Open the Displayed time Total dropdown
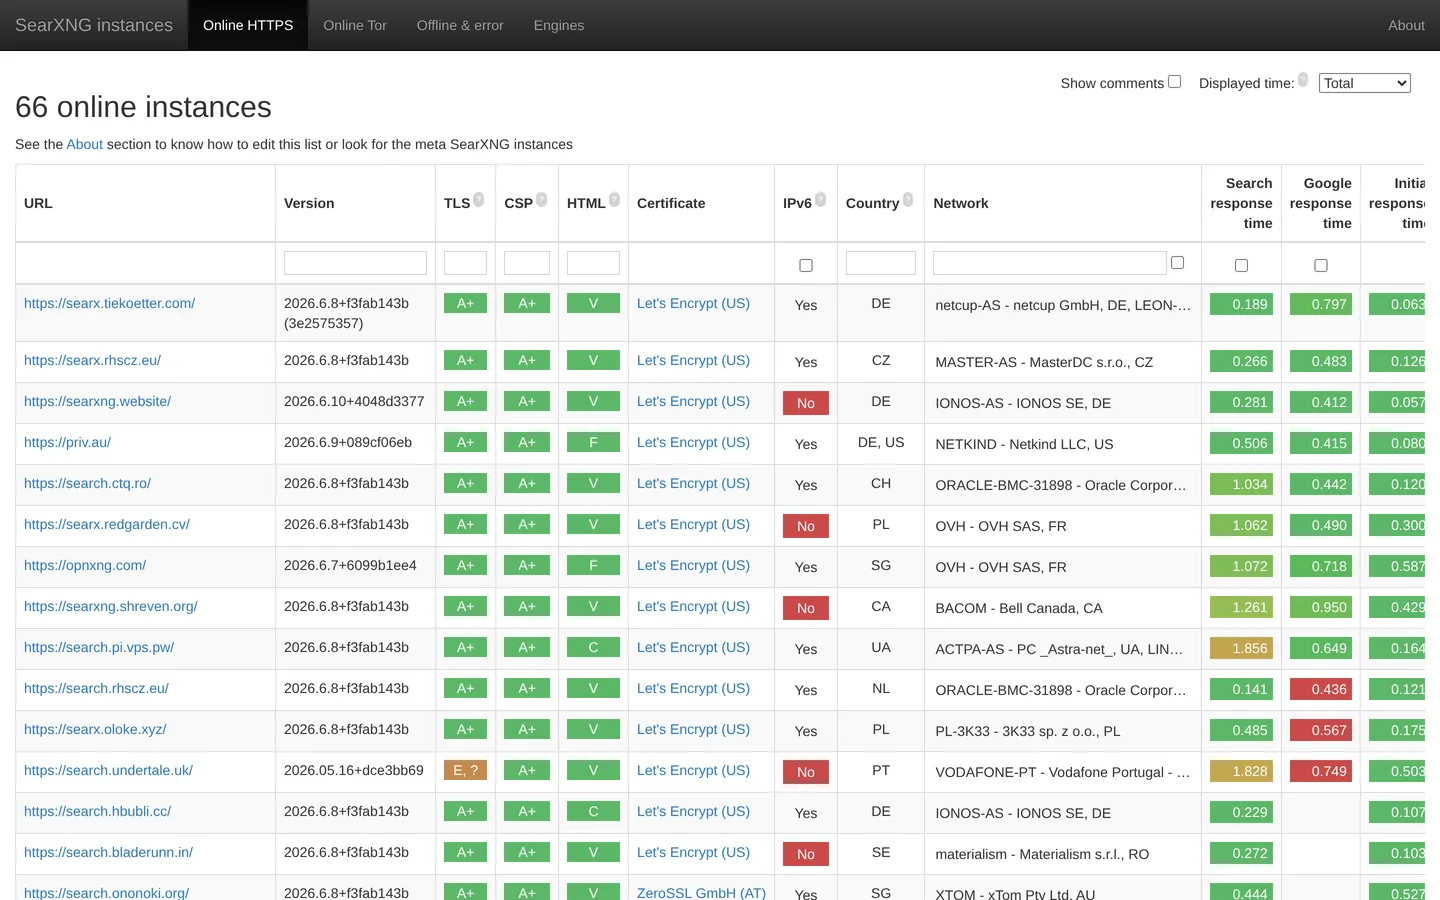 click(1365, 83)
